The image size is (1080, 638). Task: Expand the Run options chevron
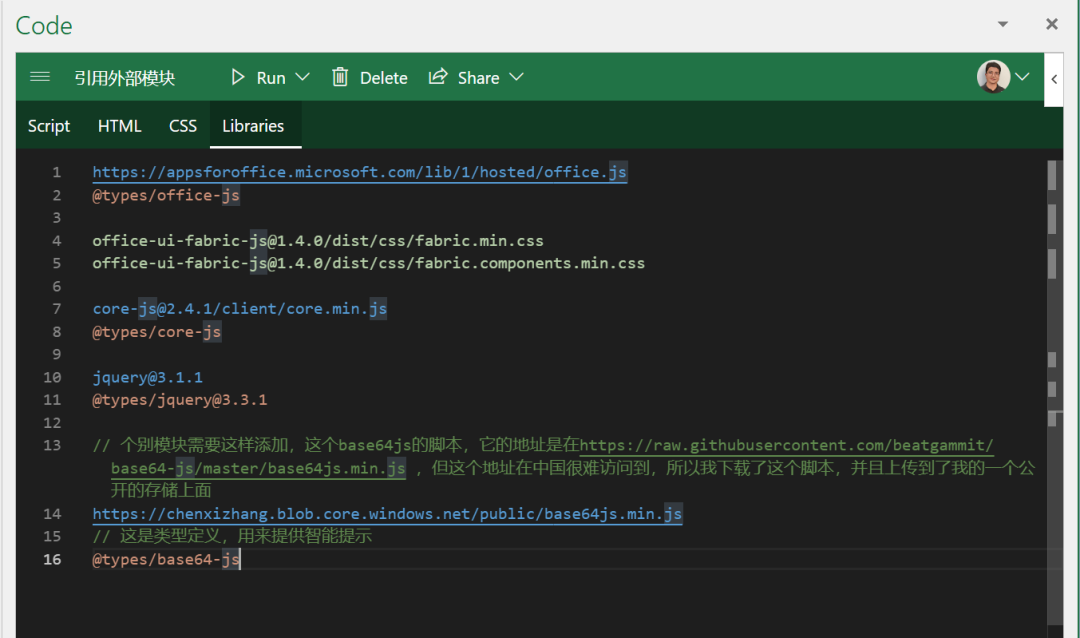[302, 77]
